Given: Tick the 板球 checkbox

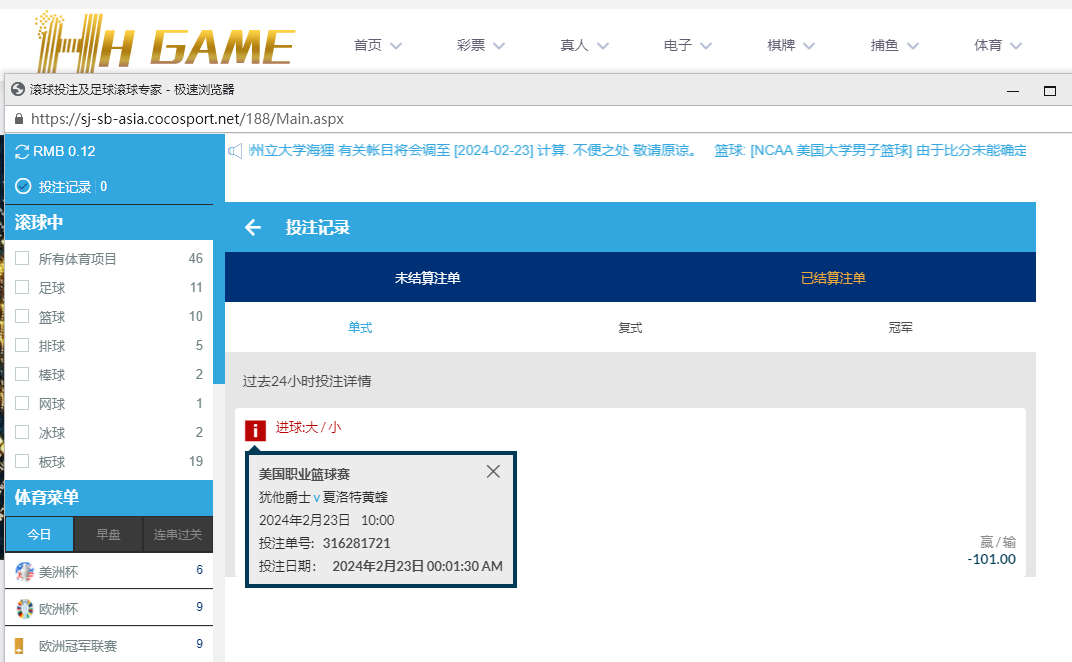Looking at the screenshot, I should tap(22, 461).
